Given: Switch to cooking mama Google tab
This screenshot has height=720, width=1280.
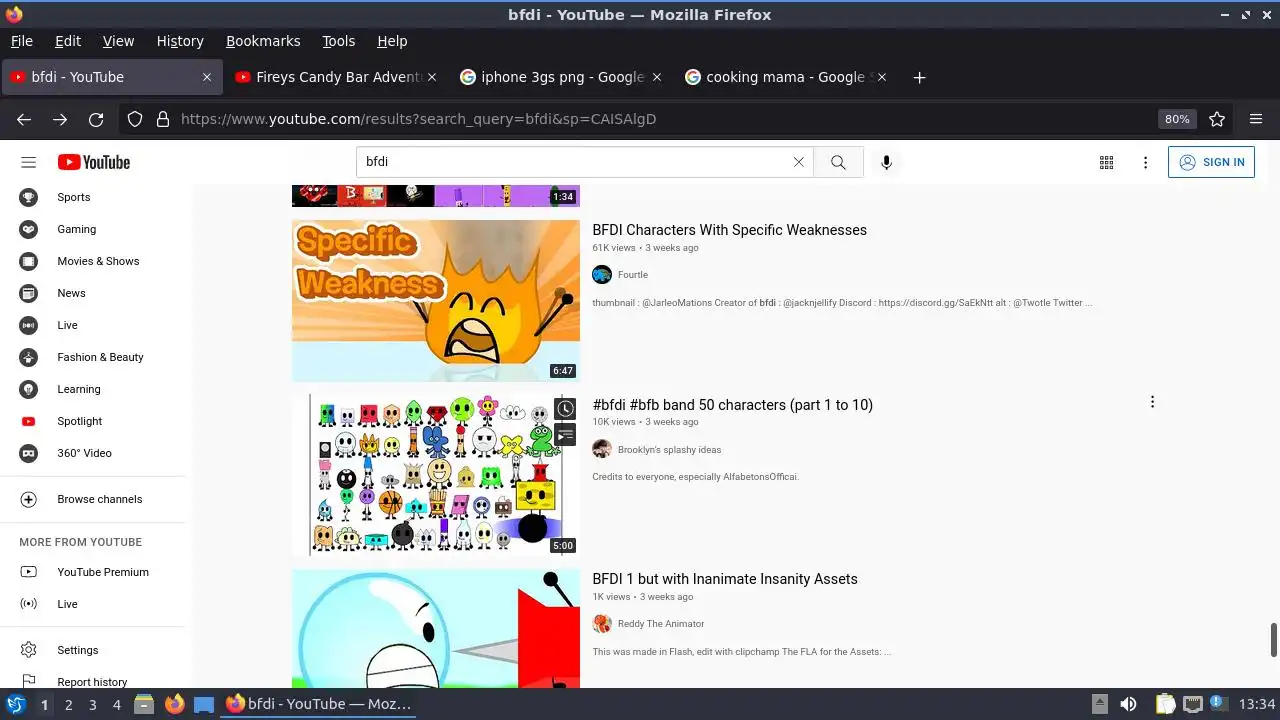Looking at the screenshot, I should 786,77.
